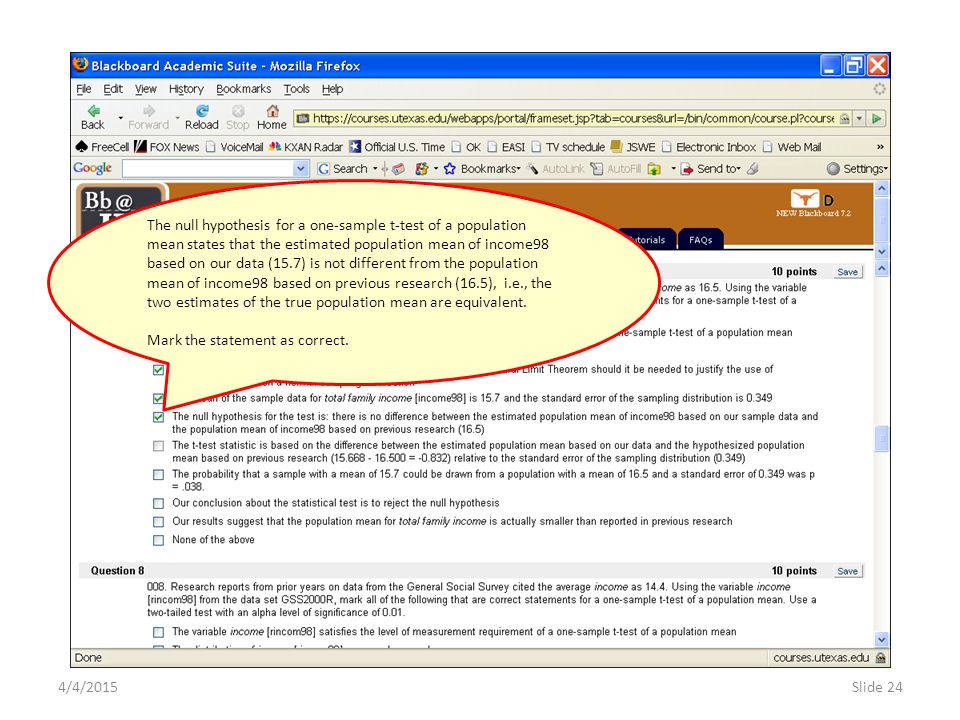Uncheck the Limit Theorem statement checkbox
Image resolution: width=960 pixels, height=720 pixels.
tap(159, 370)
